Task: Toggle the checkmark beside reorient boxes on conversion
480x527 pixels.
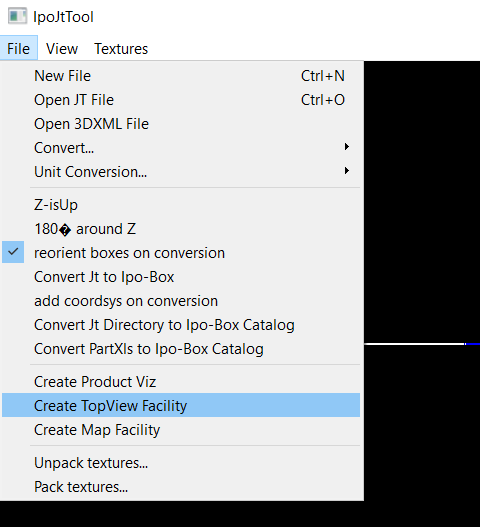Action: [x=13, y=252]
